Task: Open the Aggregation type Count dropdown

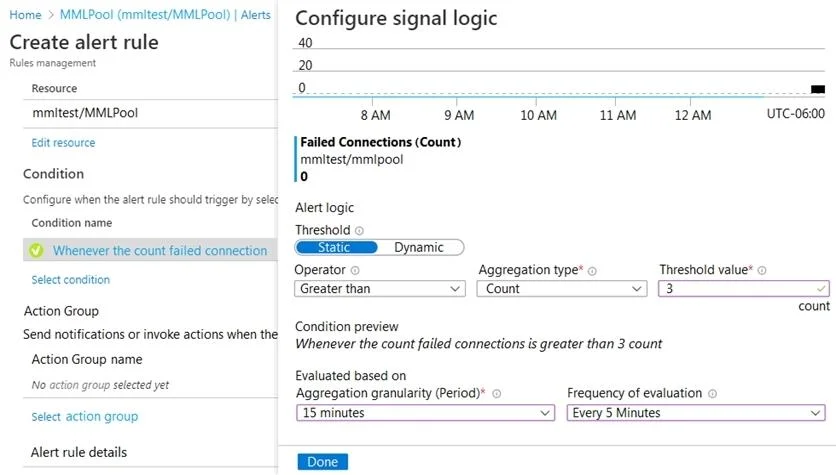Action: (x=562, y=289)
